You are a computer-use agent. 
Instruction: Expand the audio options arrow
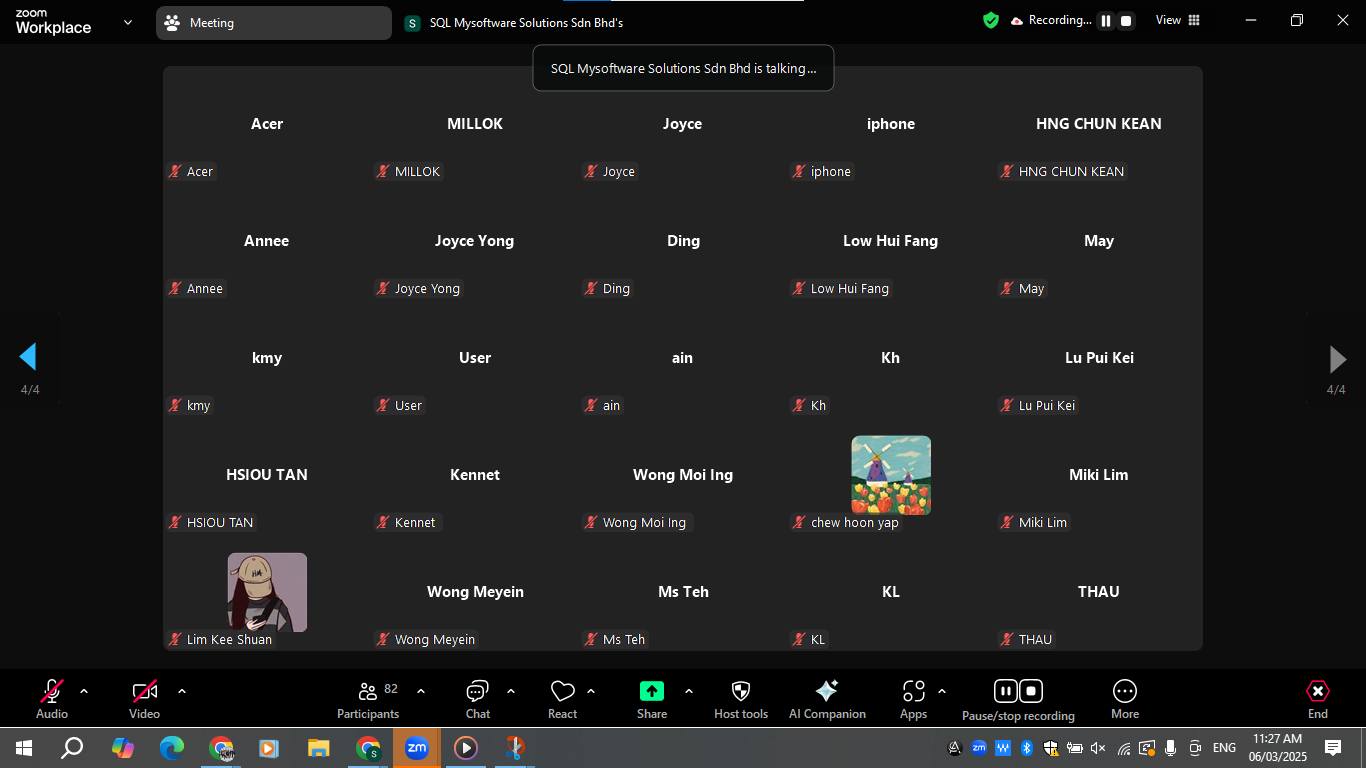(x=84, y=691)
